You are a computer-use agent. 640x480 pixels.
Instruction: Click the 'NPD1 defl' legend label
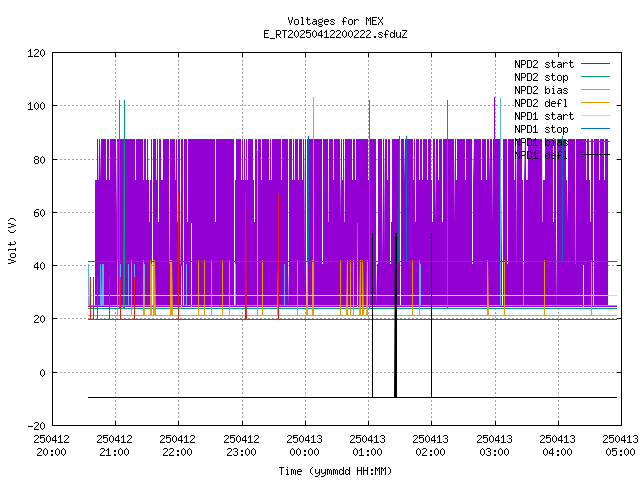(x=541, y=155)
